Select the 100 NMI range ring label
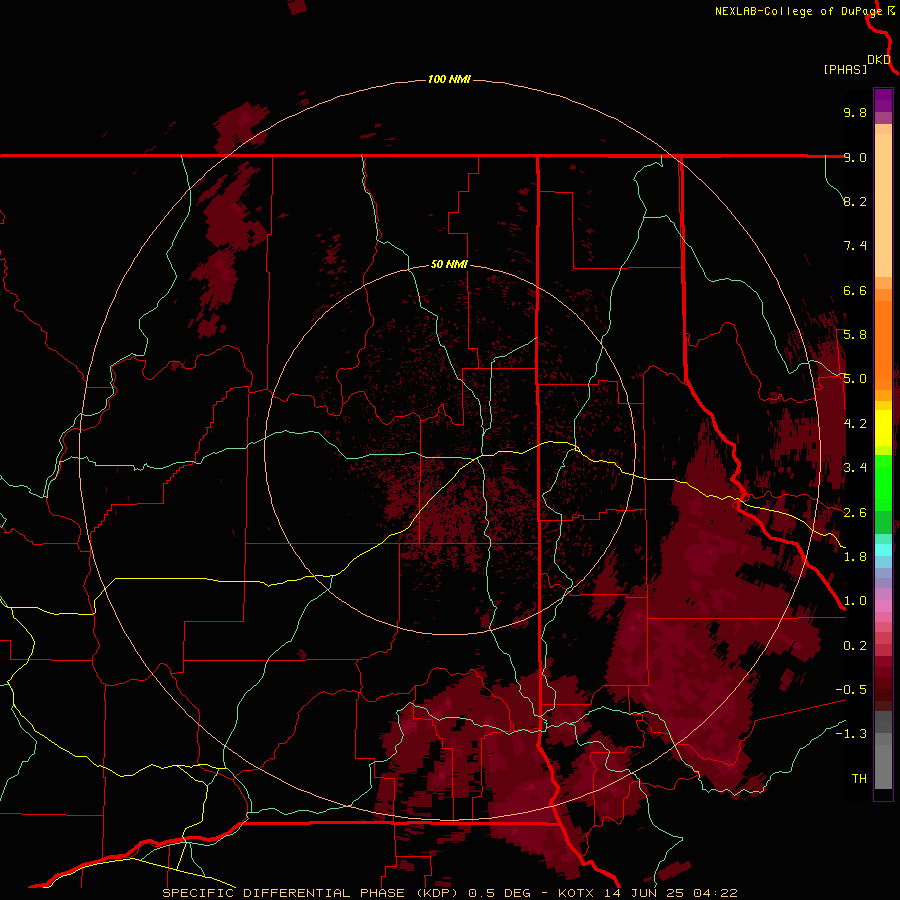The image size is (900, 900). [449, 79]
